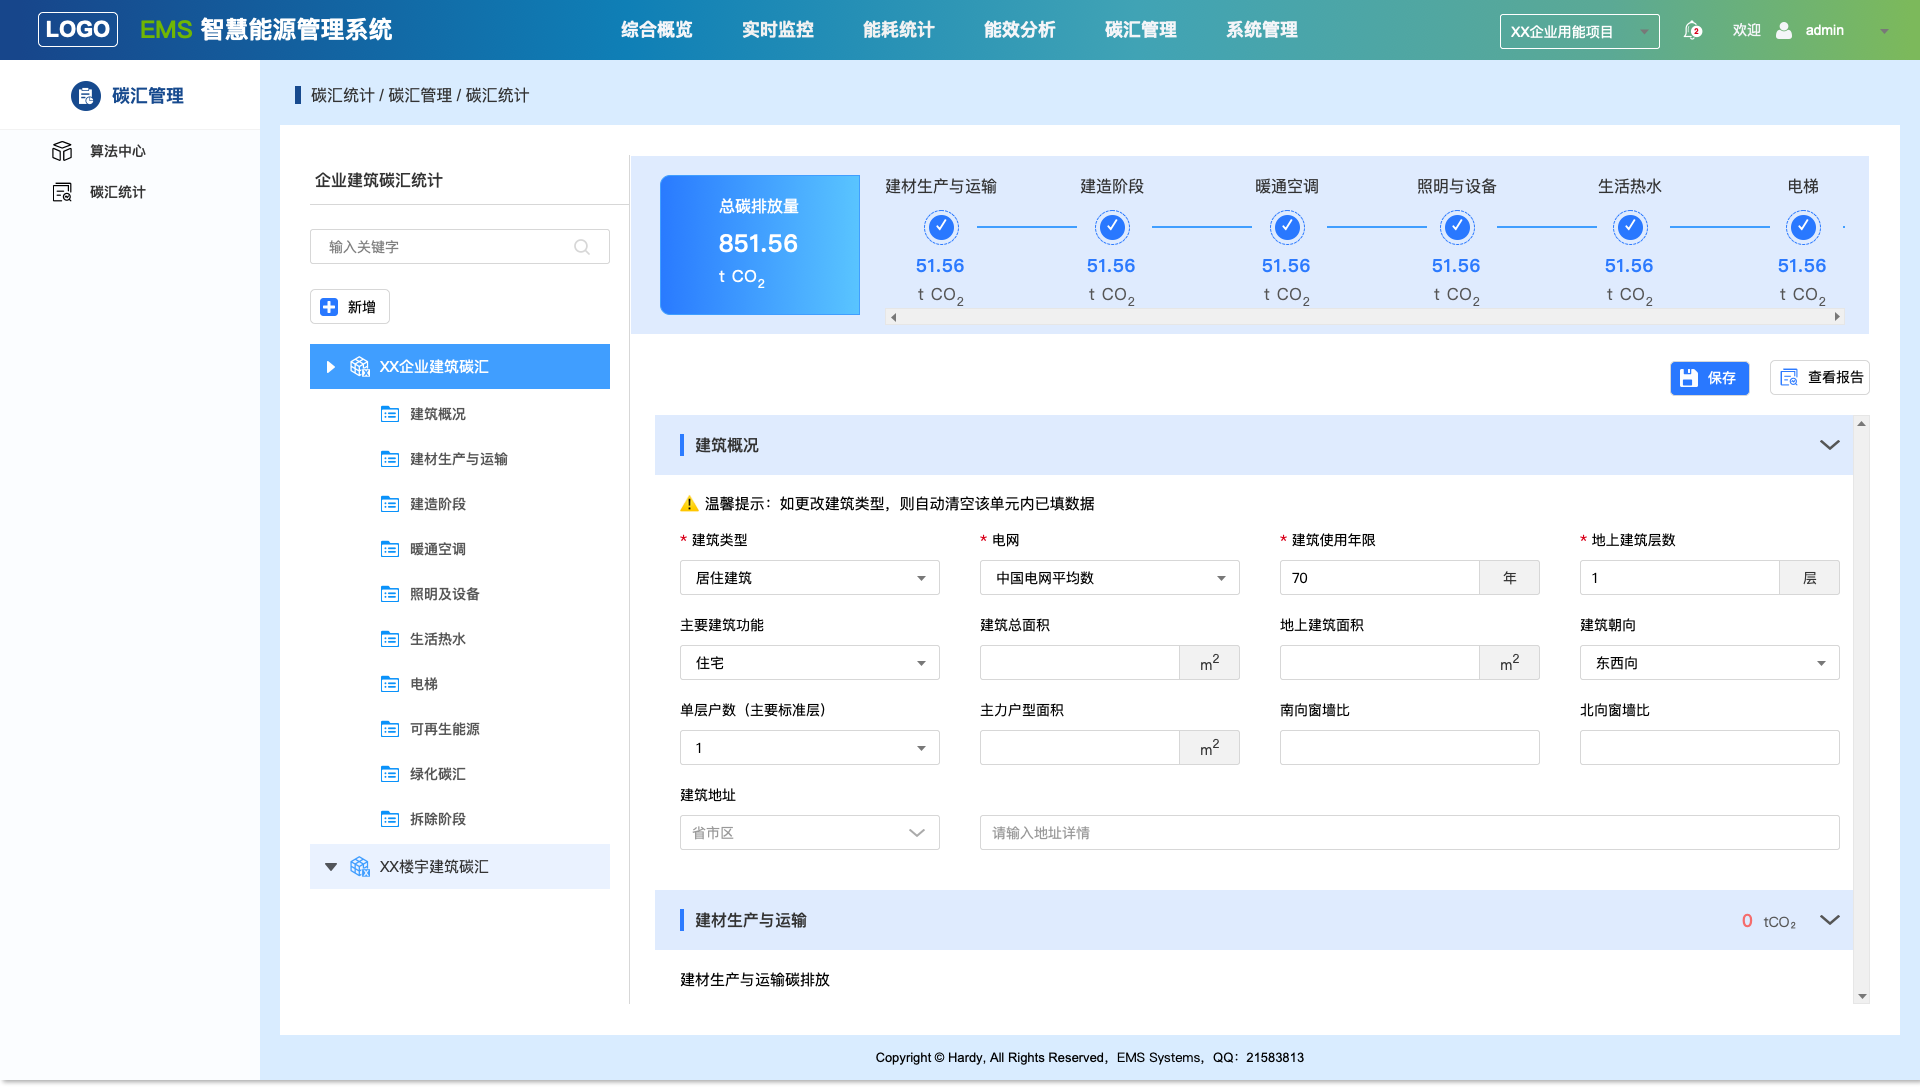This screenshot has height=1088, width=1920.
Task: Click the 保存 floppy disk icon
Action: click(x=1689, y=378)
